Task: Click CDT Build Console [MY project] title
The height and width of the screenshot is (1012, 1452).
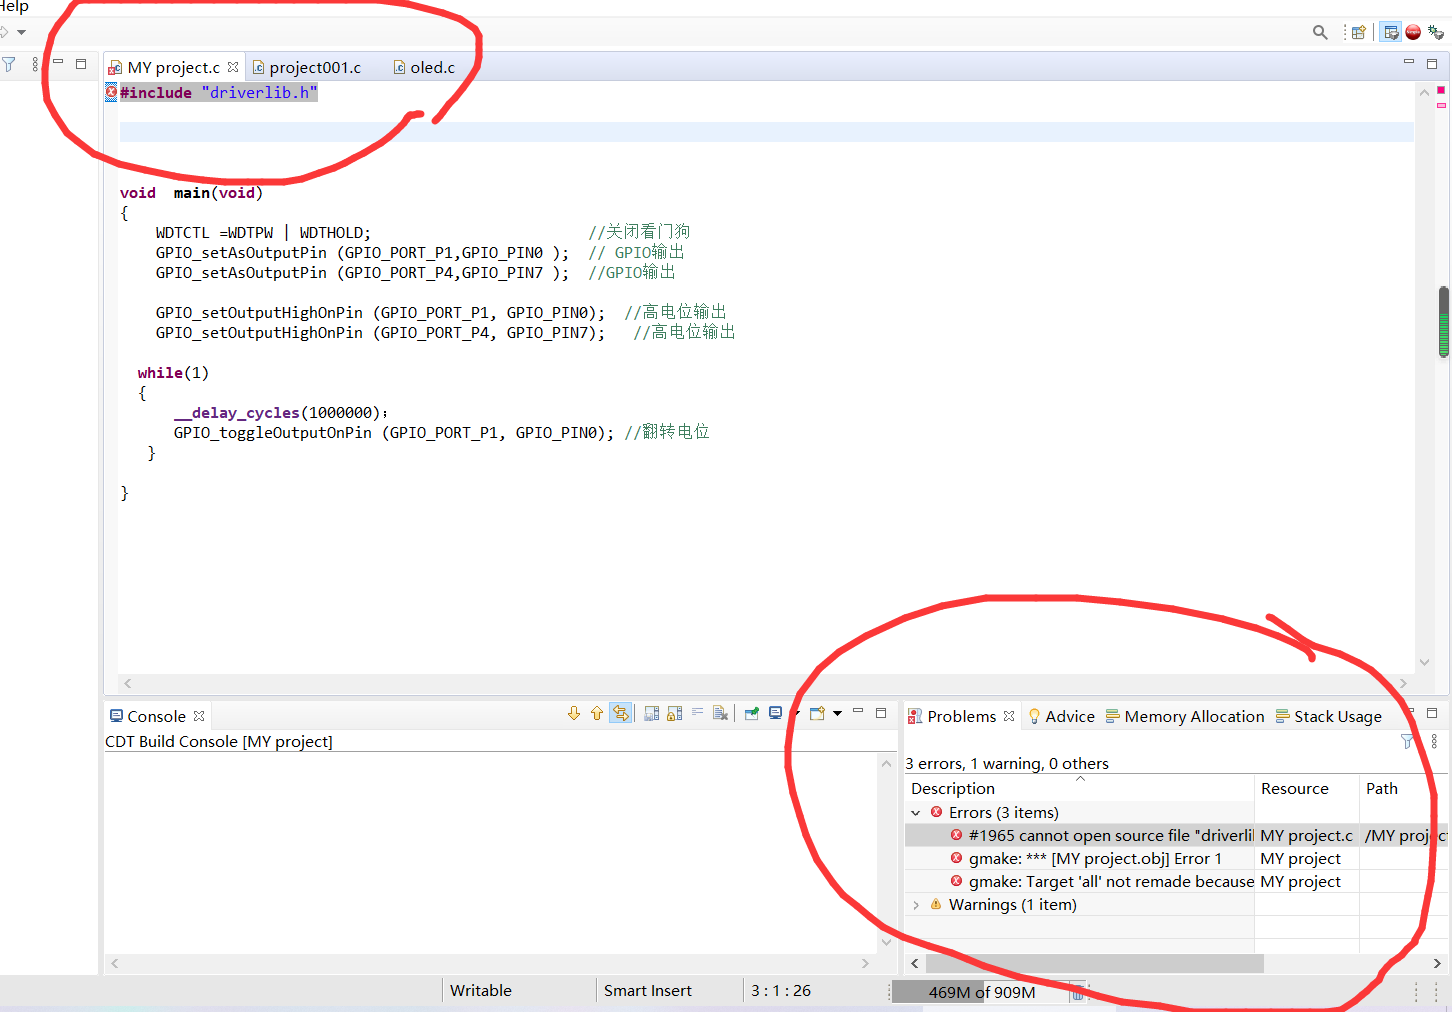Action: click(x=219, y=742)
